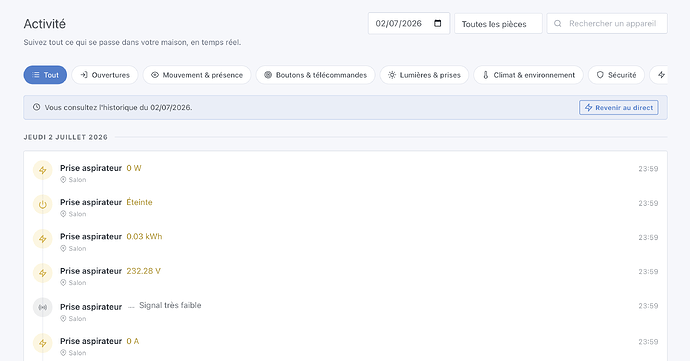Click the location pin icon under Éteinte event

click(x=63, y=214)
